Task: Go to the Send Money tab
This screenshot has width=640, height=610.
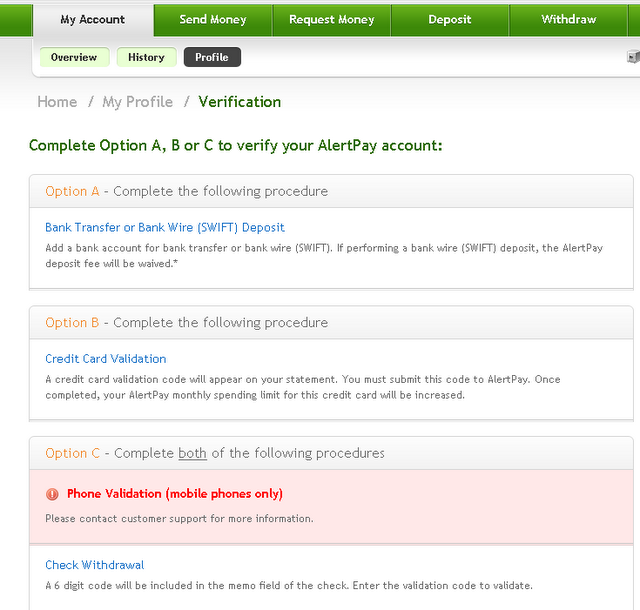Action: [x=213, y=20]
